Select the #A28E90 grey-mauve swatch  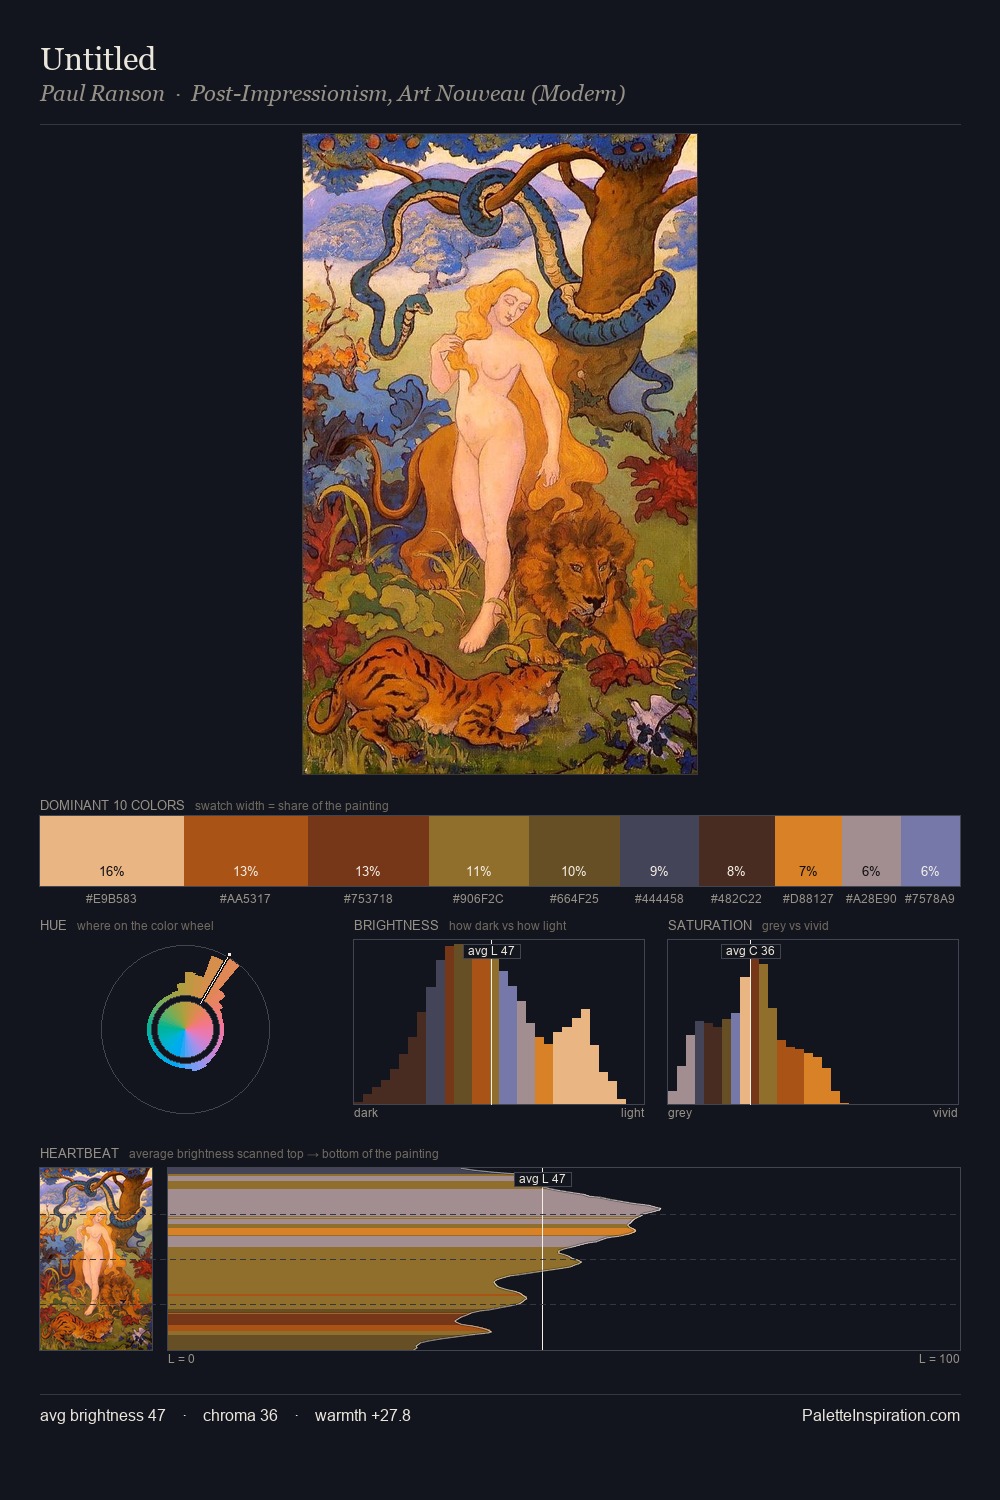point(871,851)
